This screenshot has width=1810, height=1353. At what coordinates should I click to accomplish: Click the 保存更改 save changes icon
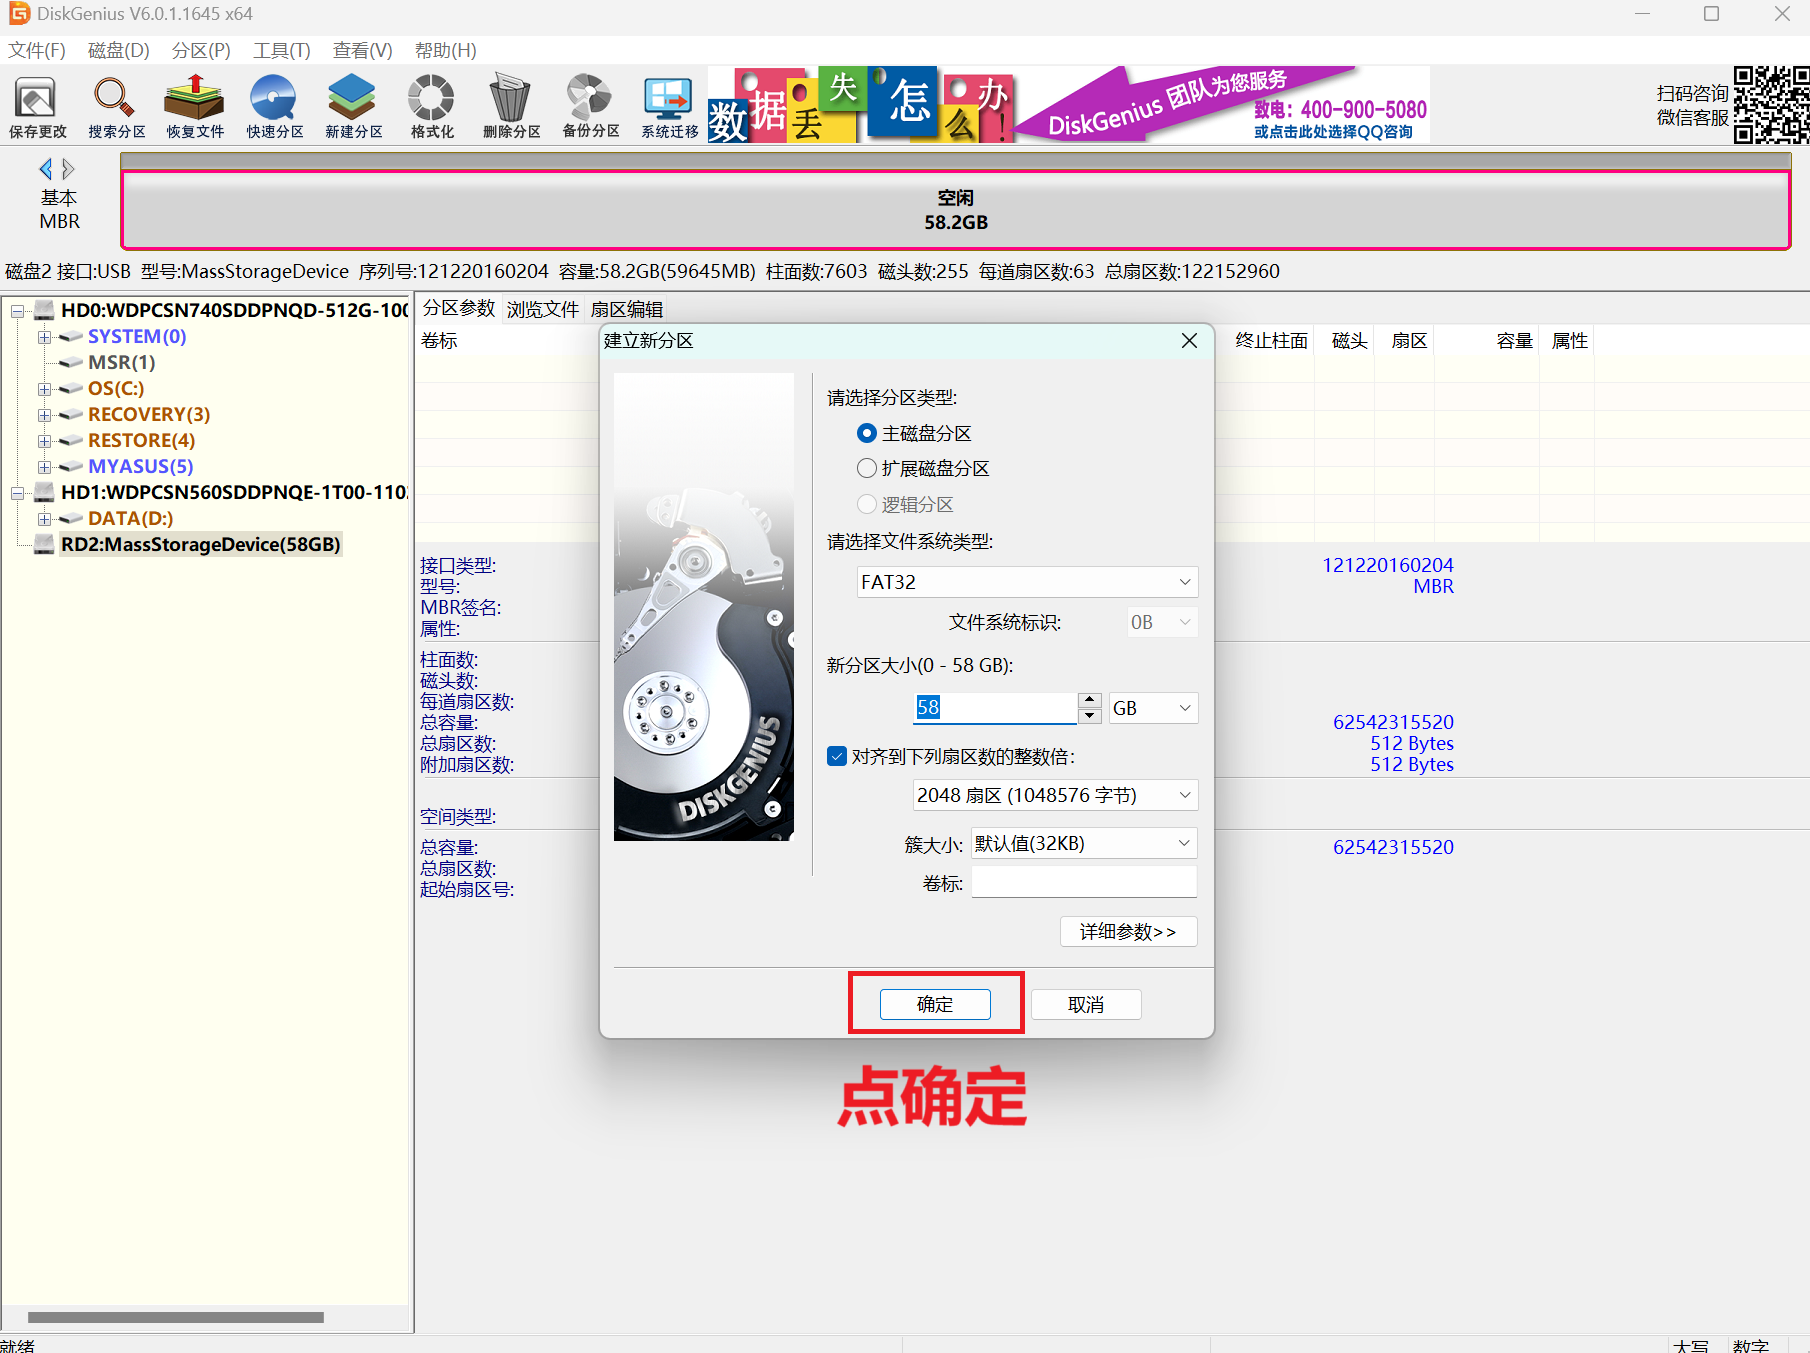[x=37, y=106]
